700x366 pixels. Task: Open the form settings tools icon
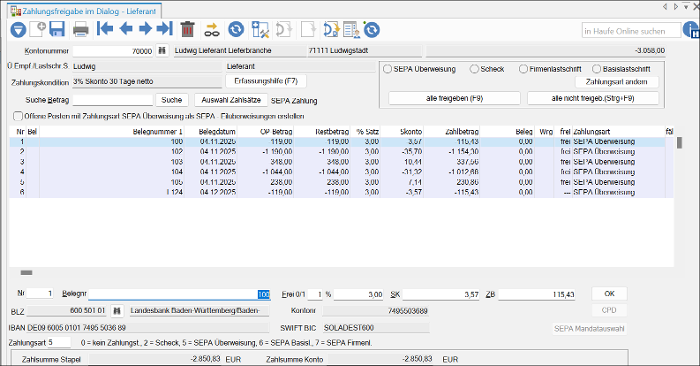click(x=260, y=29)
